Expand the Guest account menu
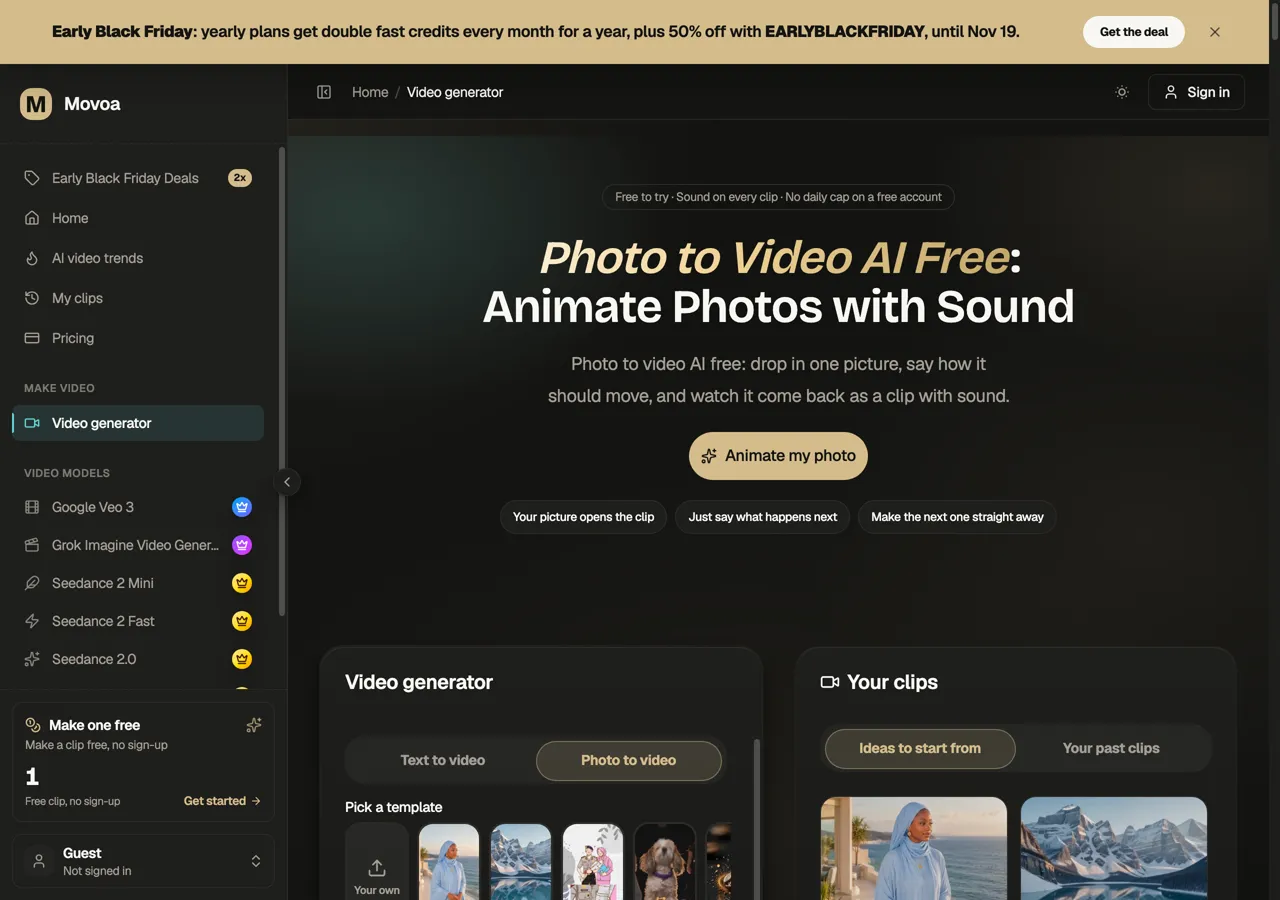The height and width of the screenshot is (900, 1280). pyautogui.click(x=143, y=861)
